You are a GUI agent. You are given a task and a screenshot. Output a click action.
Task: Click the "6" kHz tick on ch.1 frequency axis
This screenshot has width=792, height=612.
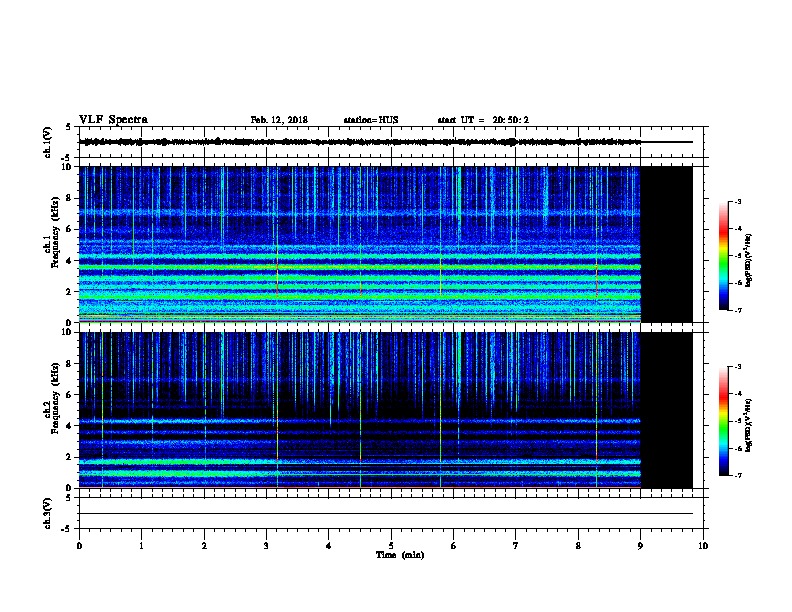tap(69, 229)
